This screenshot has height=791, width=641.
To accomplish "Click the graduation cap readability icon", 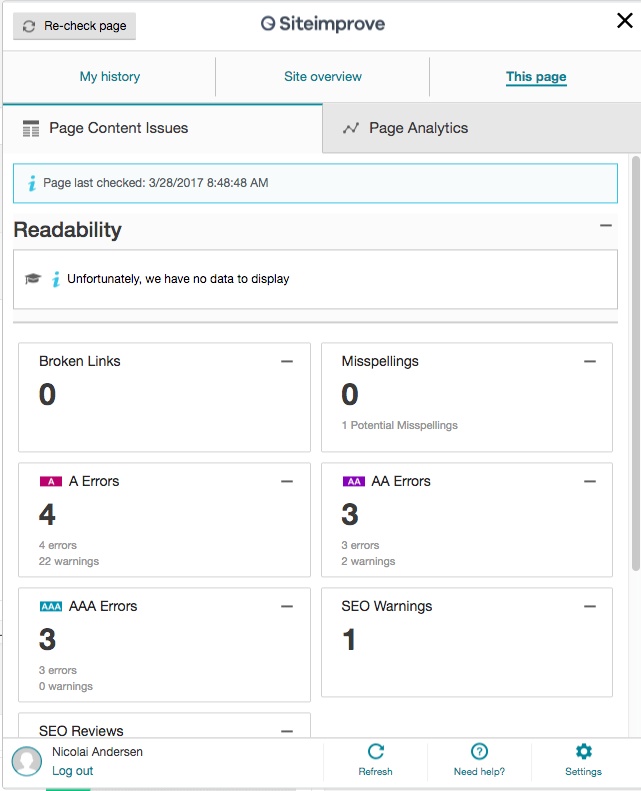I will point(33,278).
